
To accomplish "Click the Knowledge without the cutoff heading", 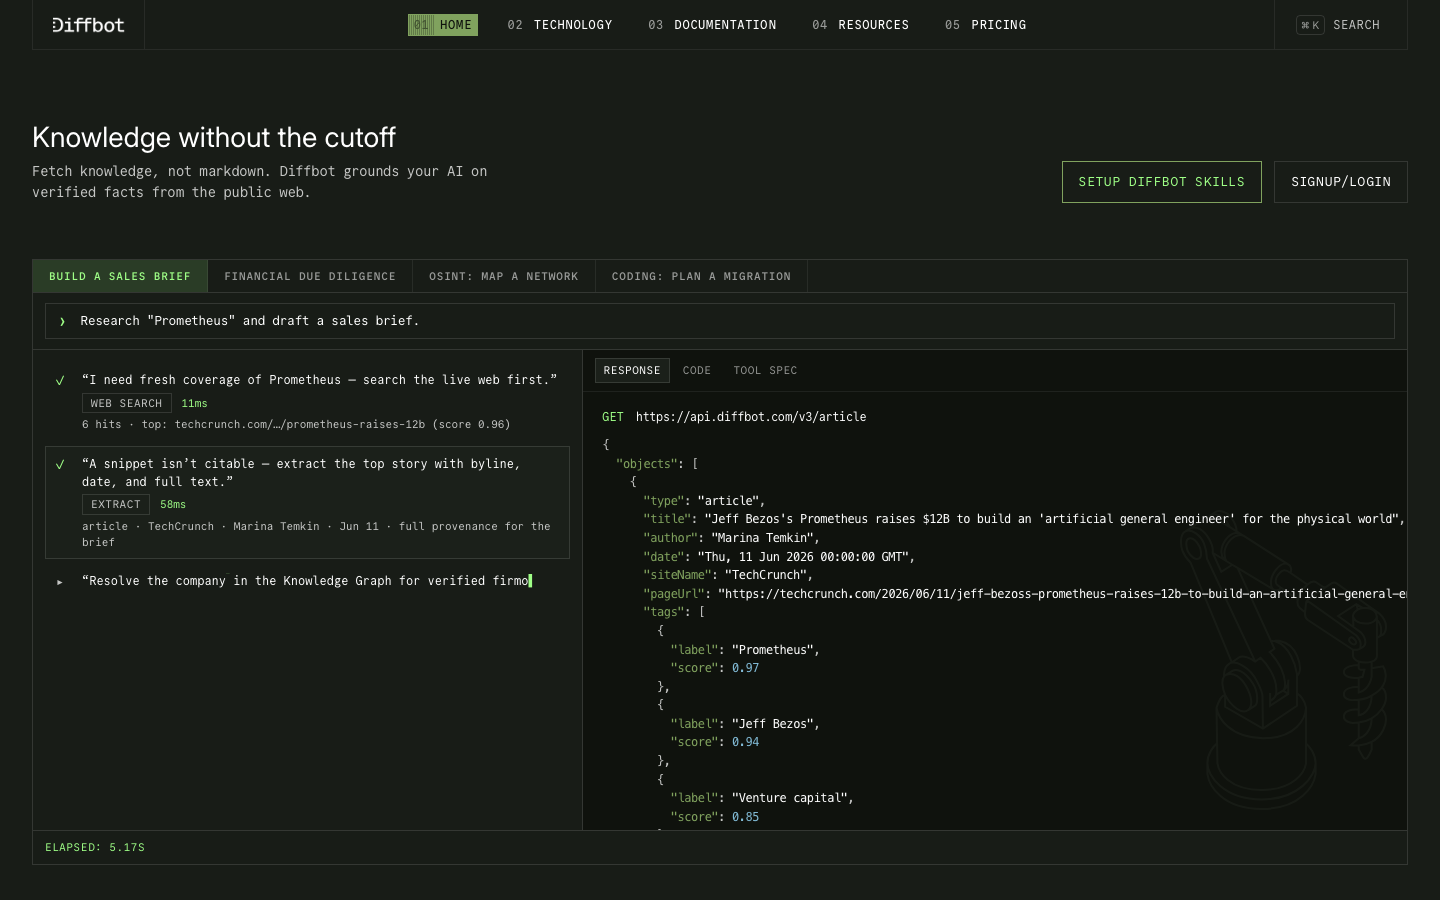I will click(x=214, y=137).
